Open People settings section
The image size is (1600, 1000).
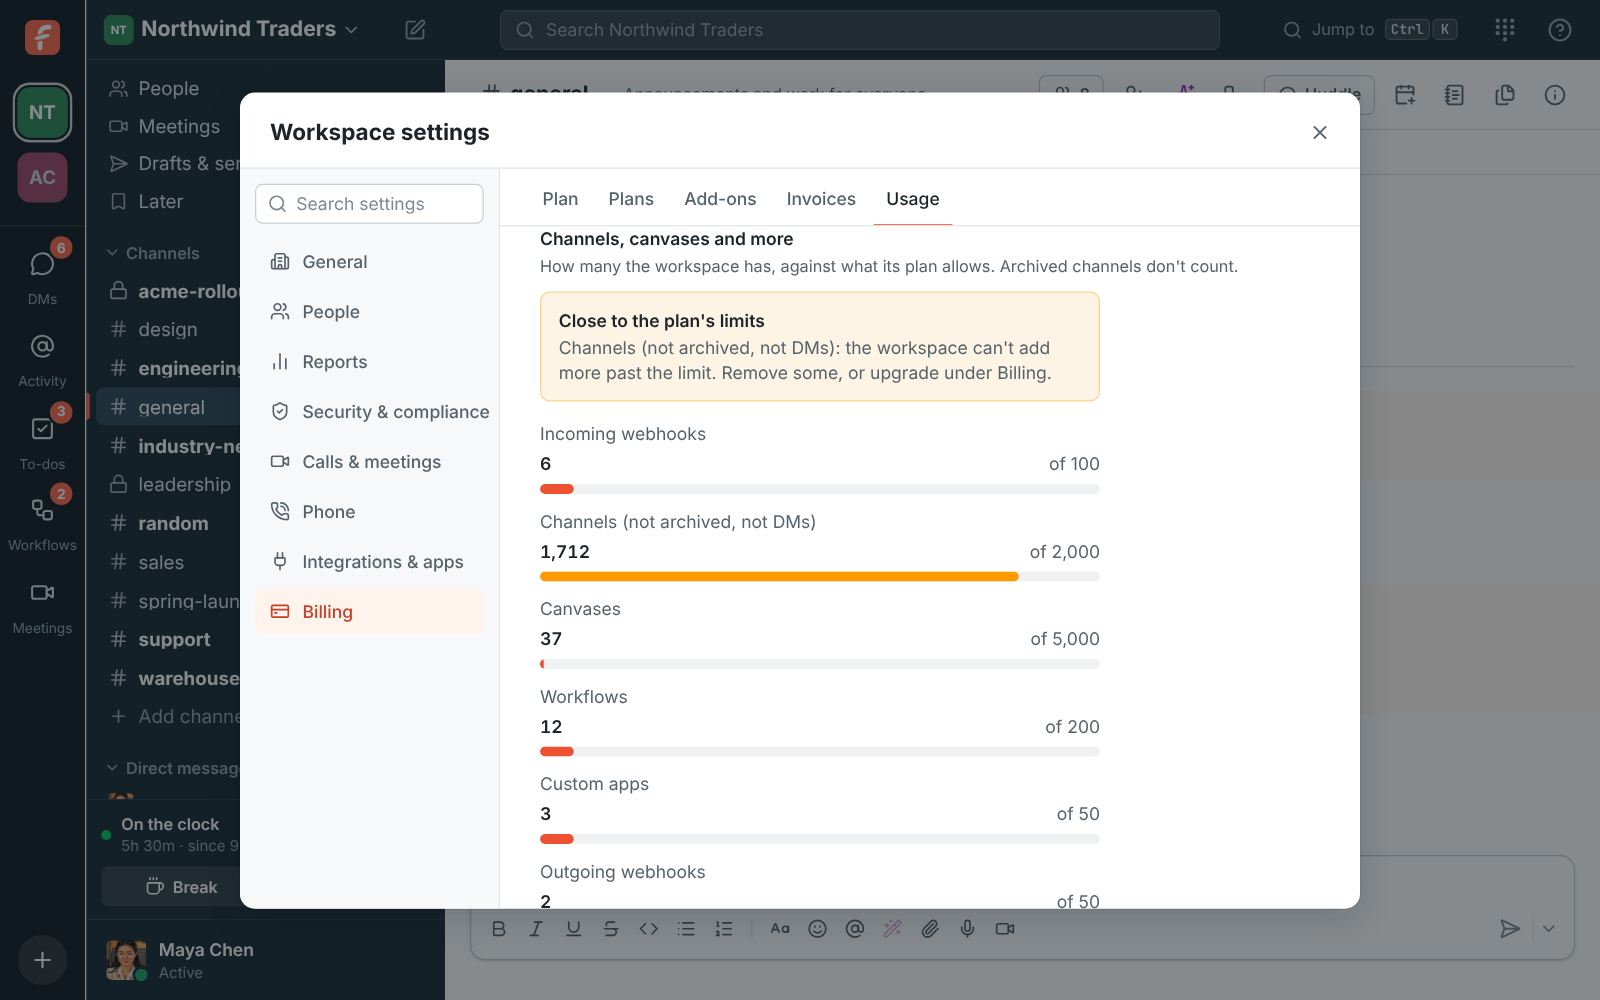369,312
